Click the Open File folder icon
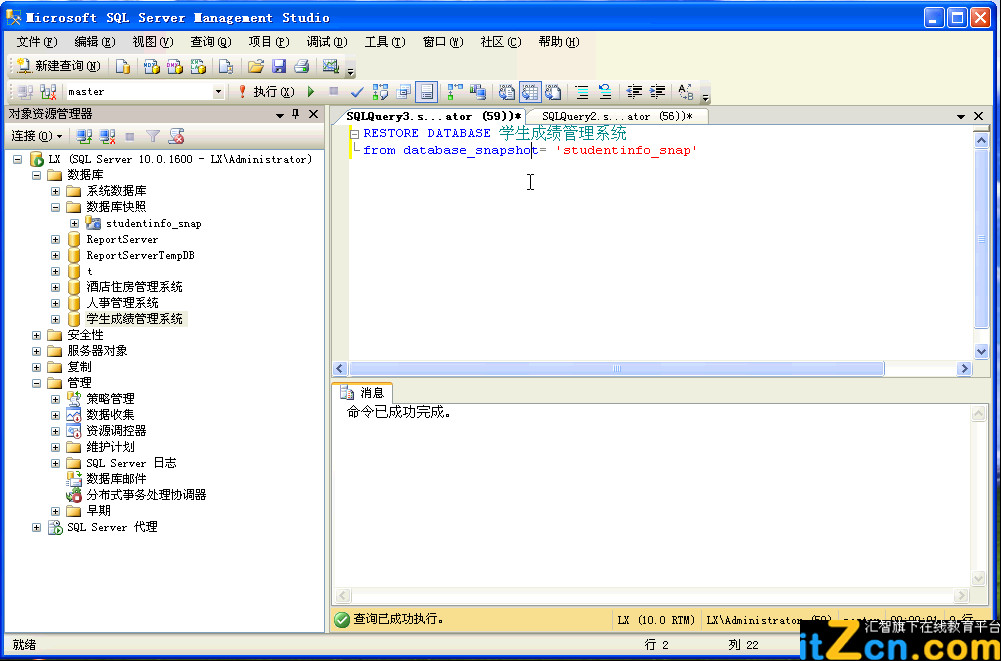Image resolution: width=1001 pixels, height=661 pixels. tap(256, 66)
